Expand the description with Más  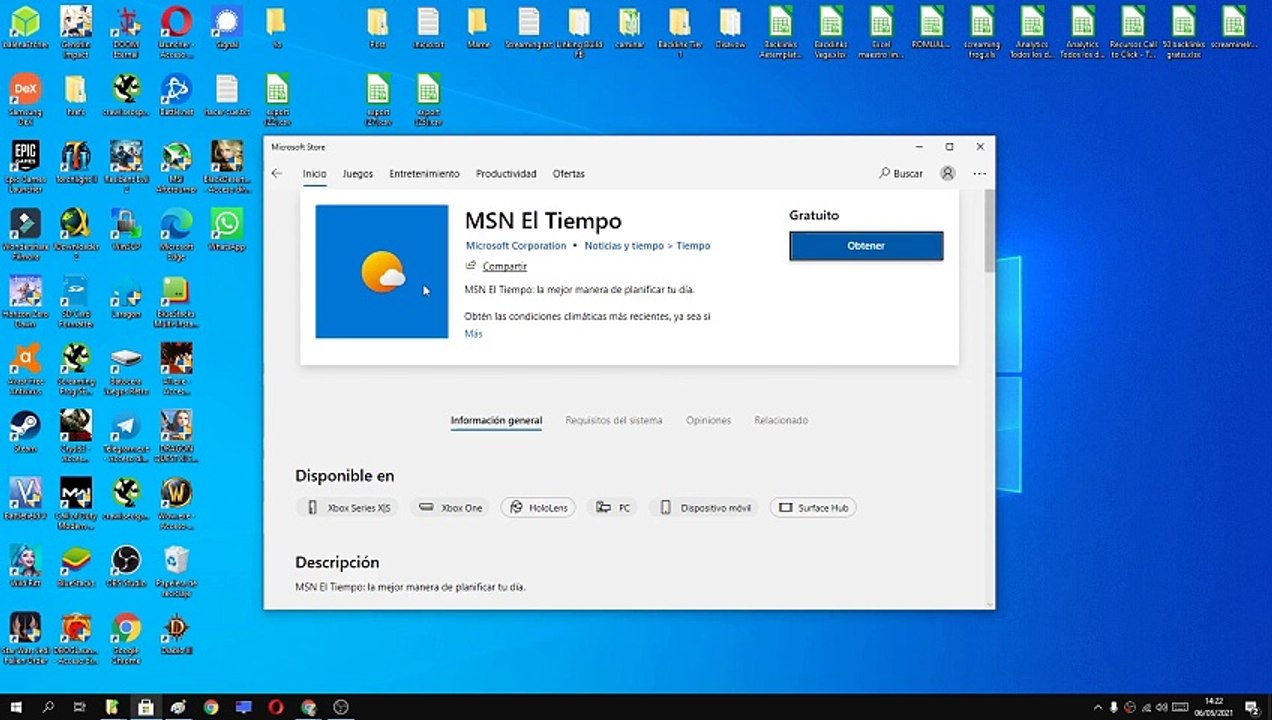(473, 334)
